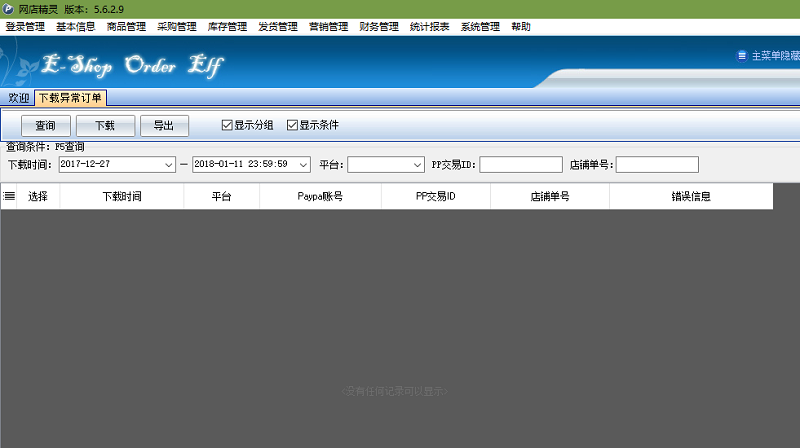Click the 店铺单号 input field
This screenshot has width=800, height=448.
[x=656, y=164]
